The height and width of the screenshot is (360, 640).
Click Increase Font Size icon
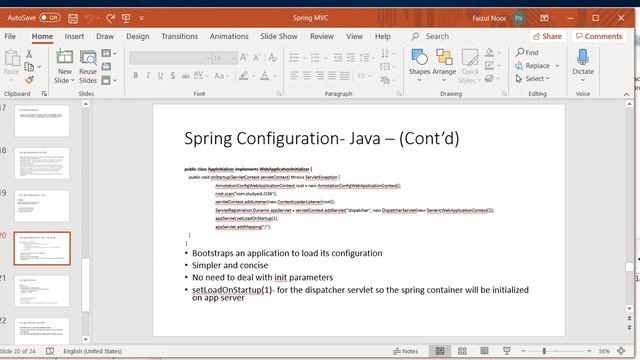[x=244, y=58]
